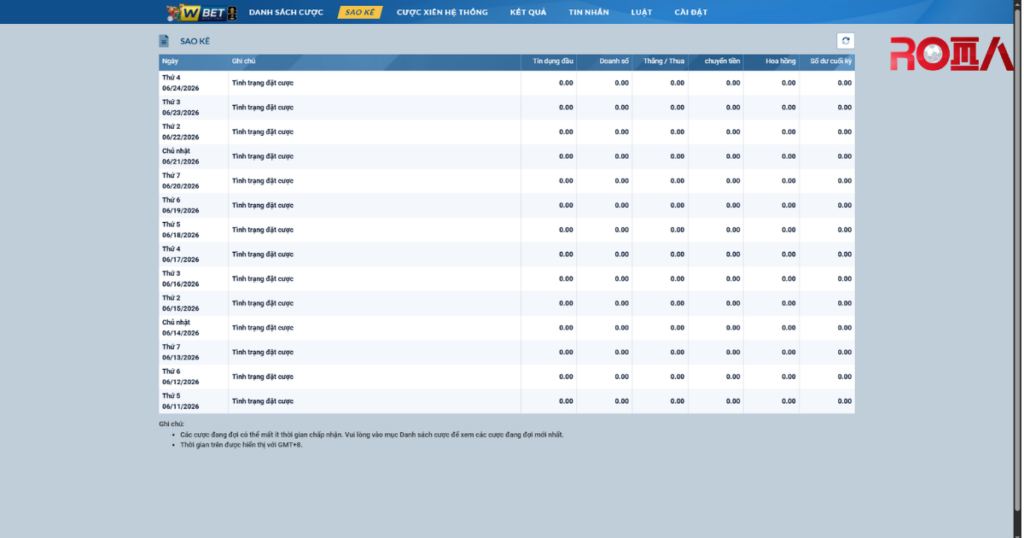Click the document icon beside SAO KÊ title

[164, 41]
